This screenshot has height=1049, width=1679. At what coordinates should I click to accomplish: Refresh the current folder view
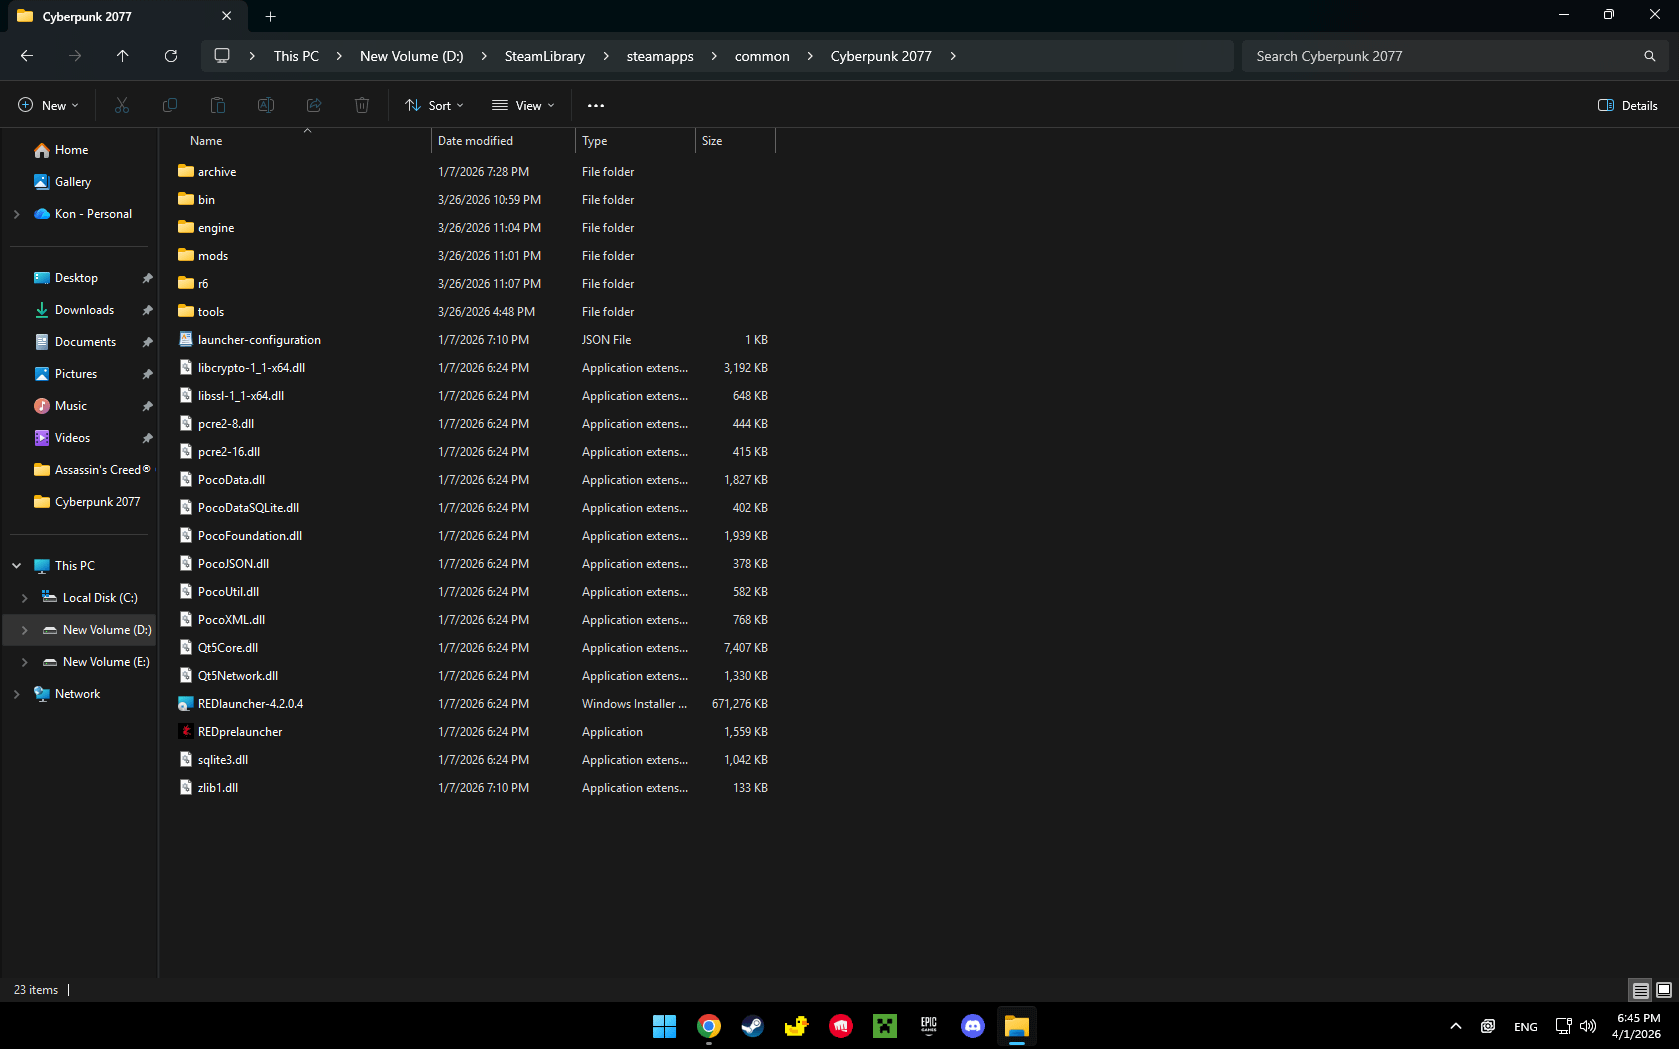point(171,56)
